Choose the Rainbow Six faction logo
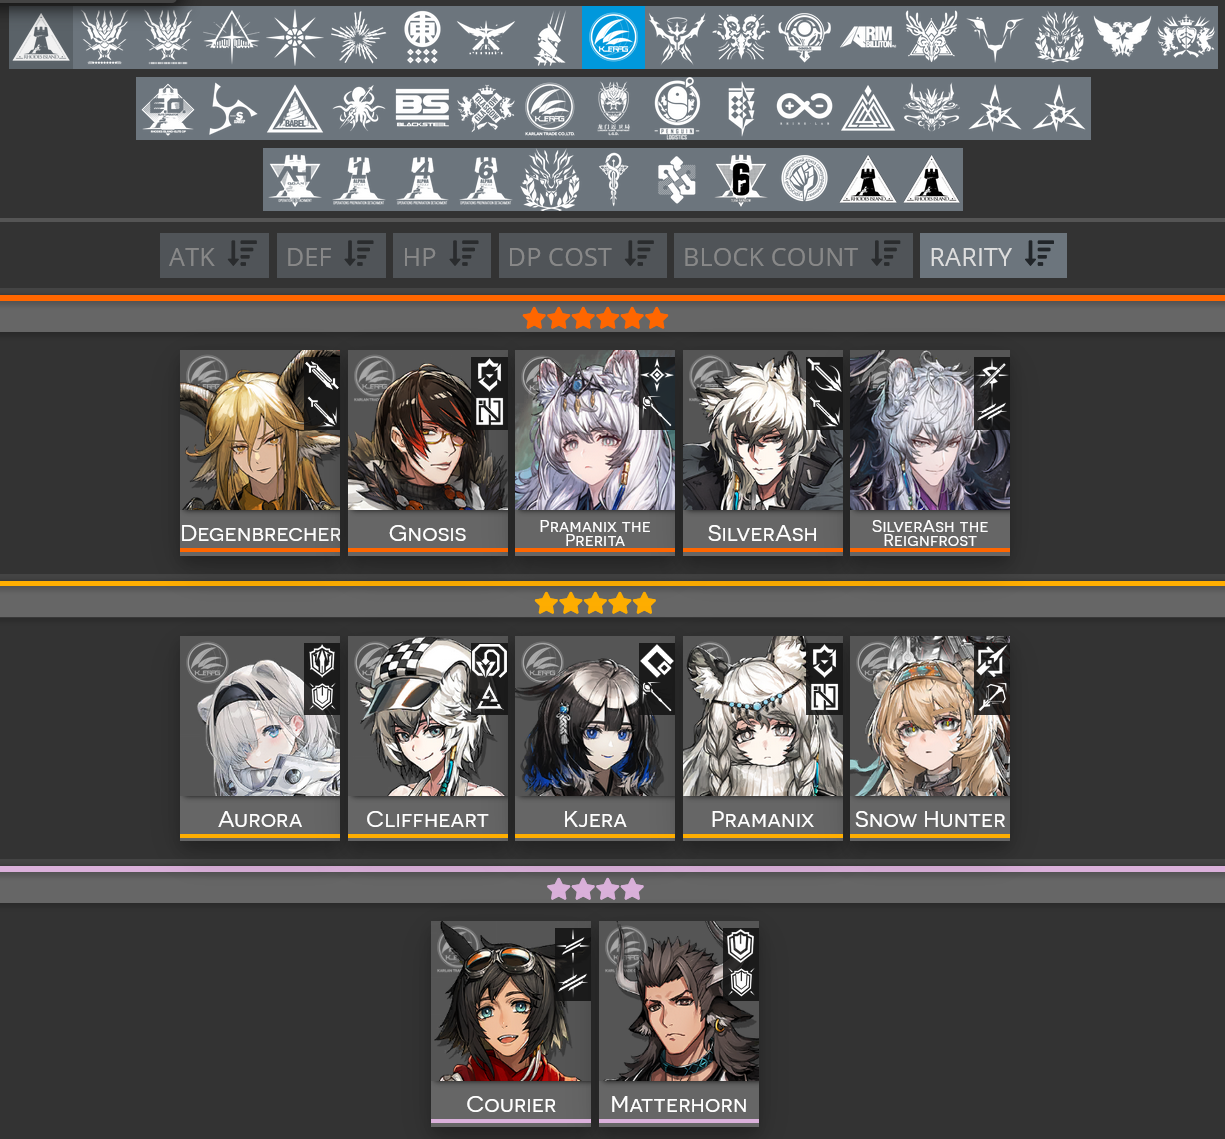1225x1139 pixels. coord(740,179)
